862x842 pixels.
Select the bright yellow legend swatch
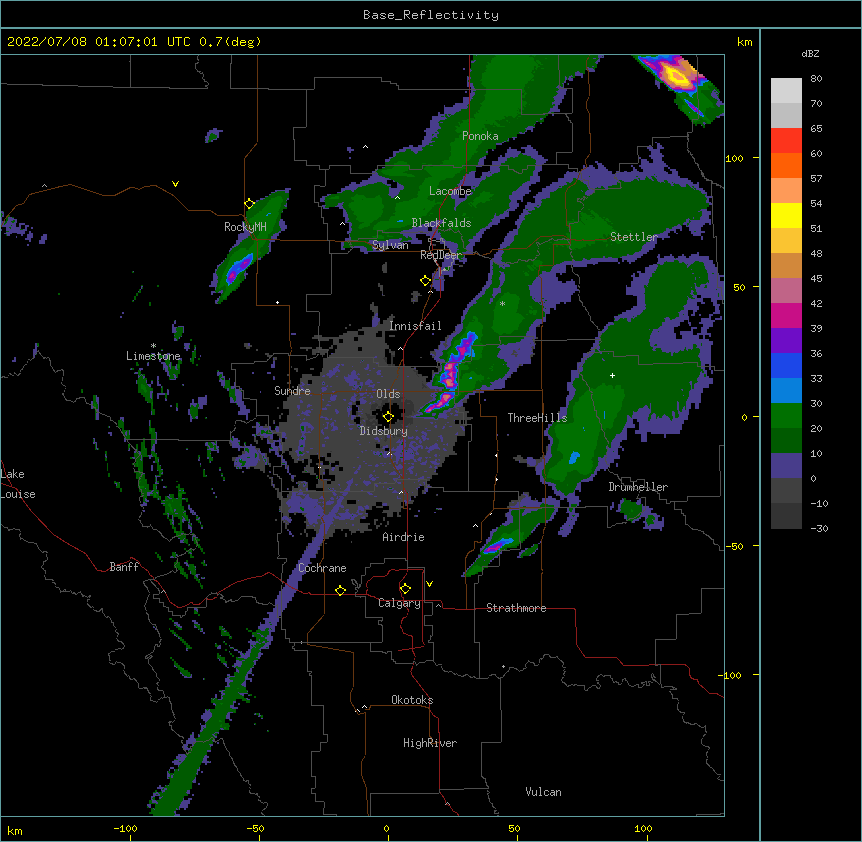coord(786,215)
